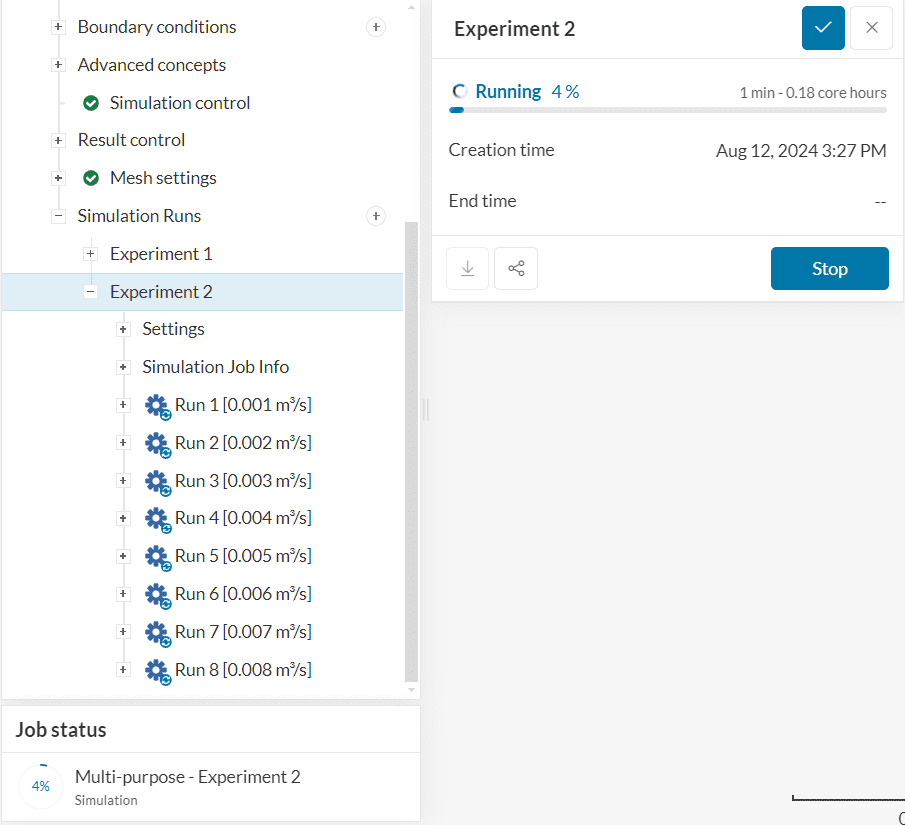Image resolution: width=905 pixels, height=825 pixels.
Task: Click the gear icon beside Run 8
Action: [x=157, y=670]
